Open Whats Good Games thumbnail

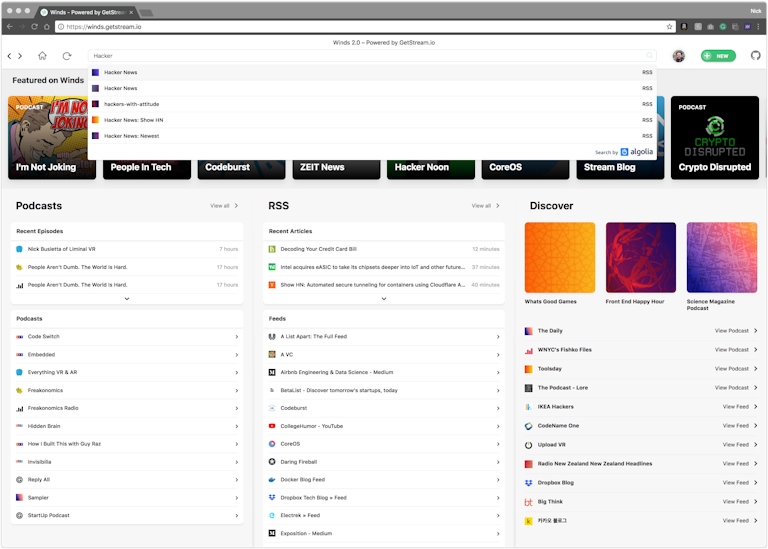coord(560,258)
